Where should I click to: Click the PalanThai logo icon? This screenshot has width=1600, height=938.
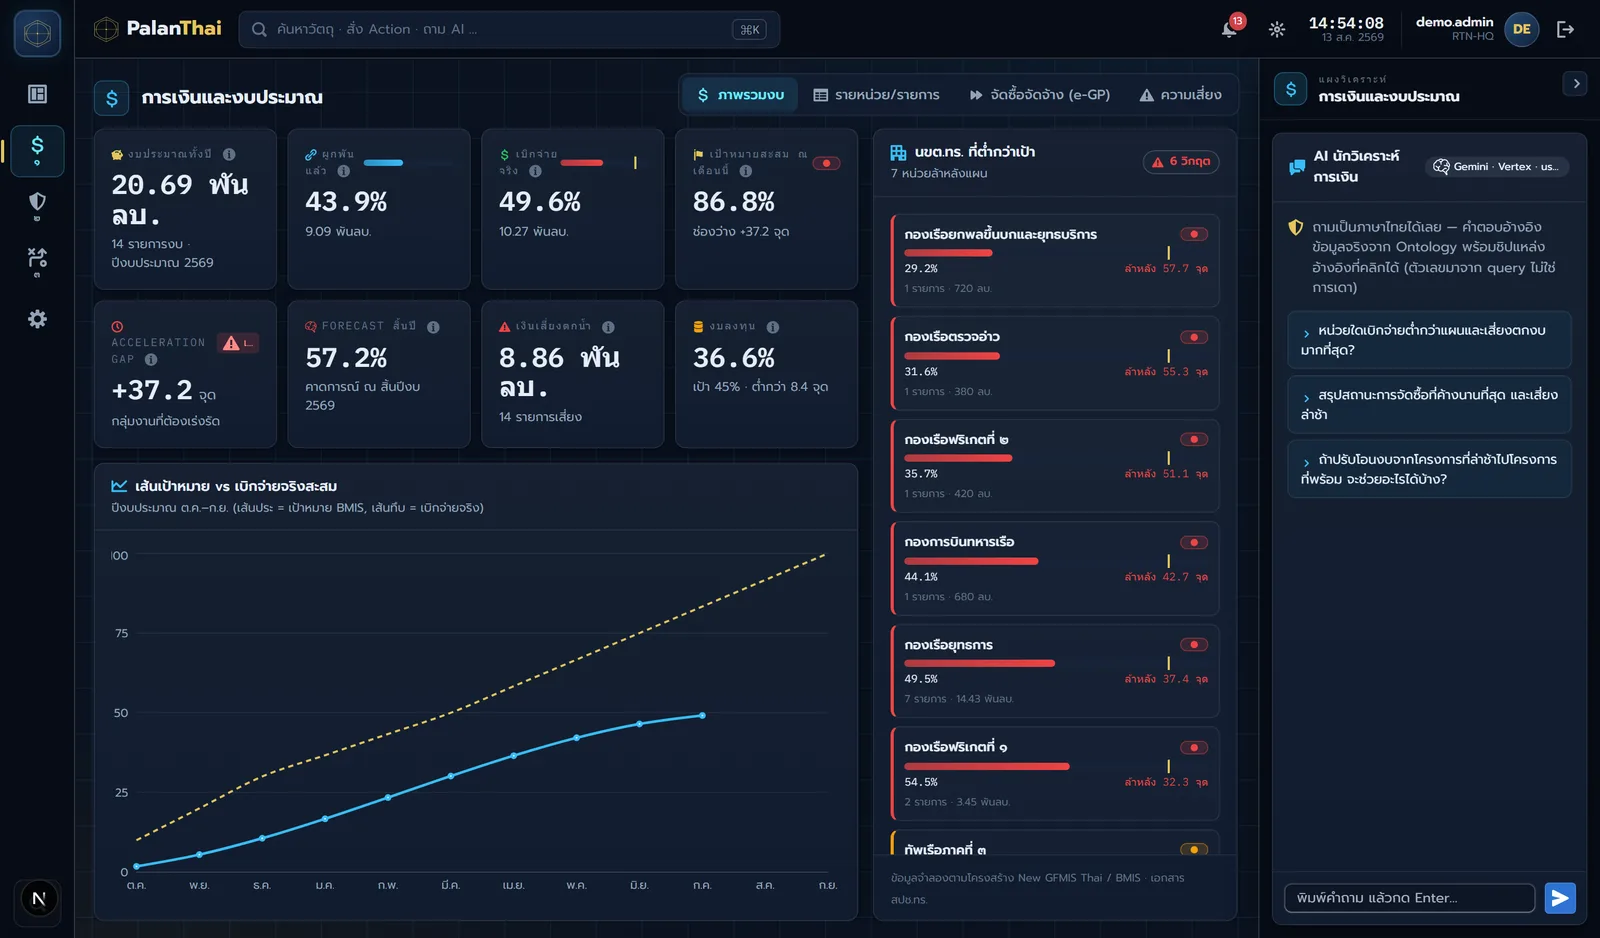[x=106, y=29]
